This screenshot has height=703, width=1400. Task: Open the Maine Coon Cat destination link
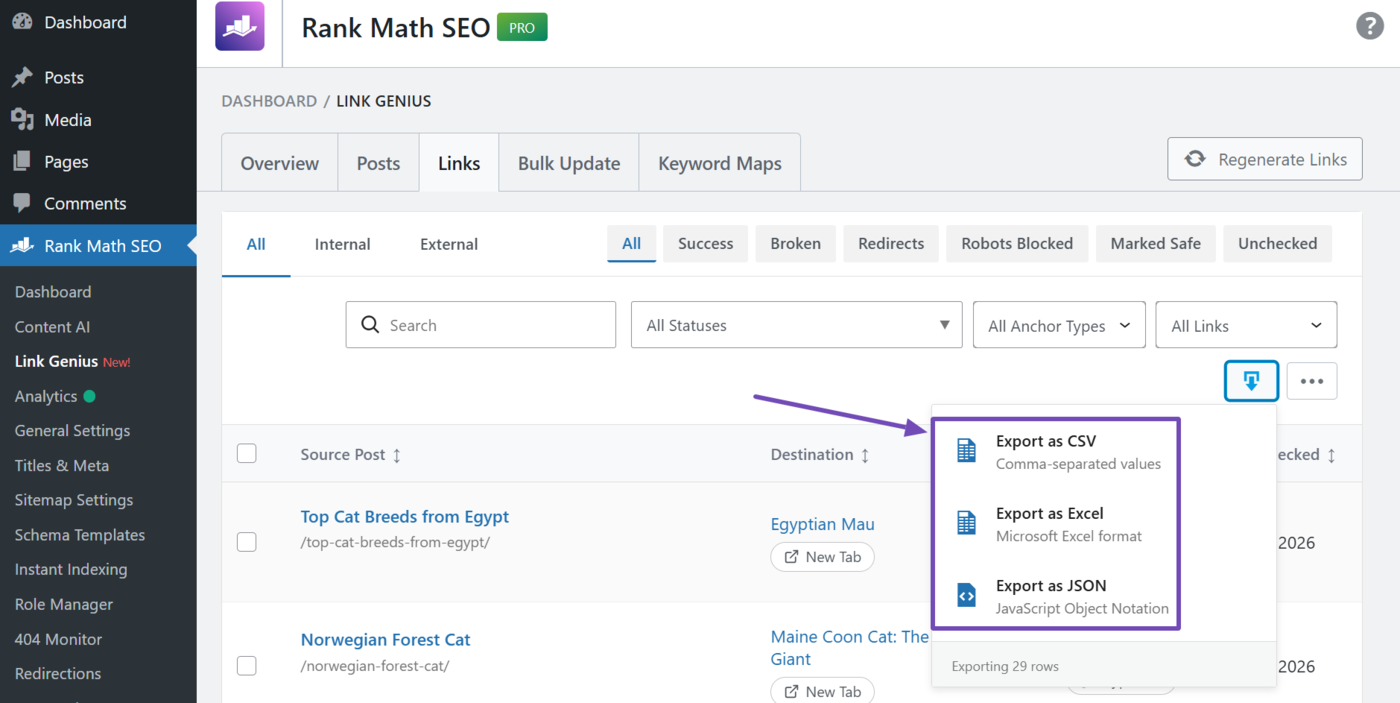[x=850, y=648]
